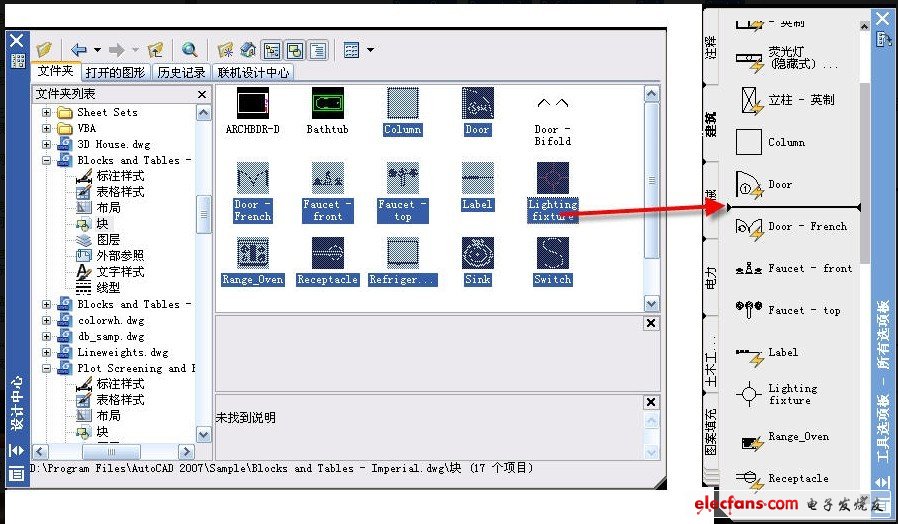The image size is (898, 524).
Task: Click the Search magnifier icon
Action: (190, 50)
